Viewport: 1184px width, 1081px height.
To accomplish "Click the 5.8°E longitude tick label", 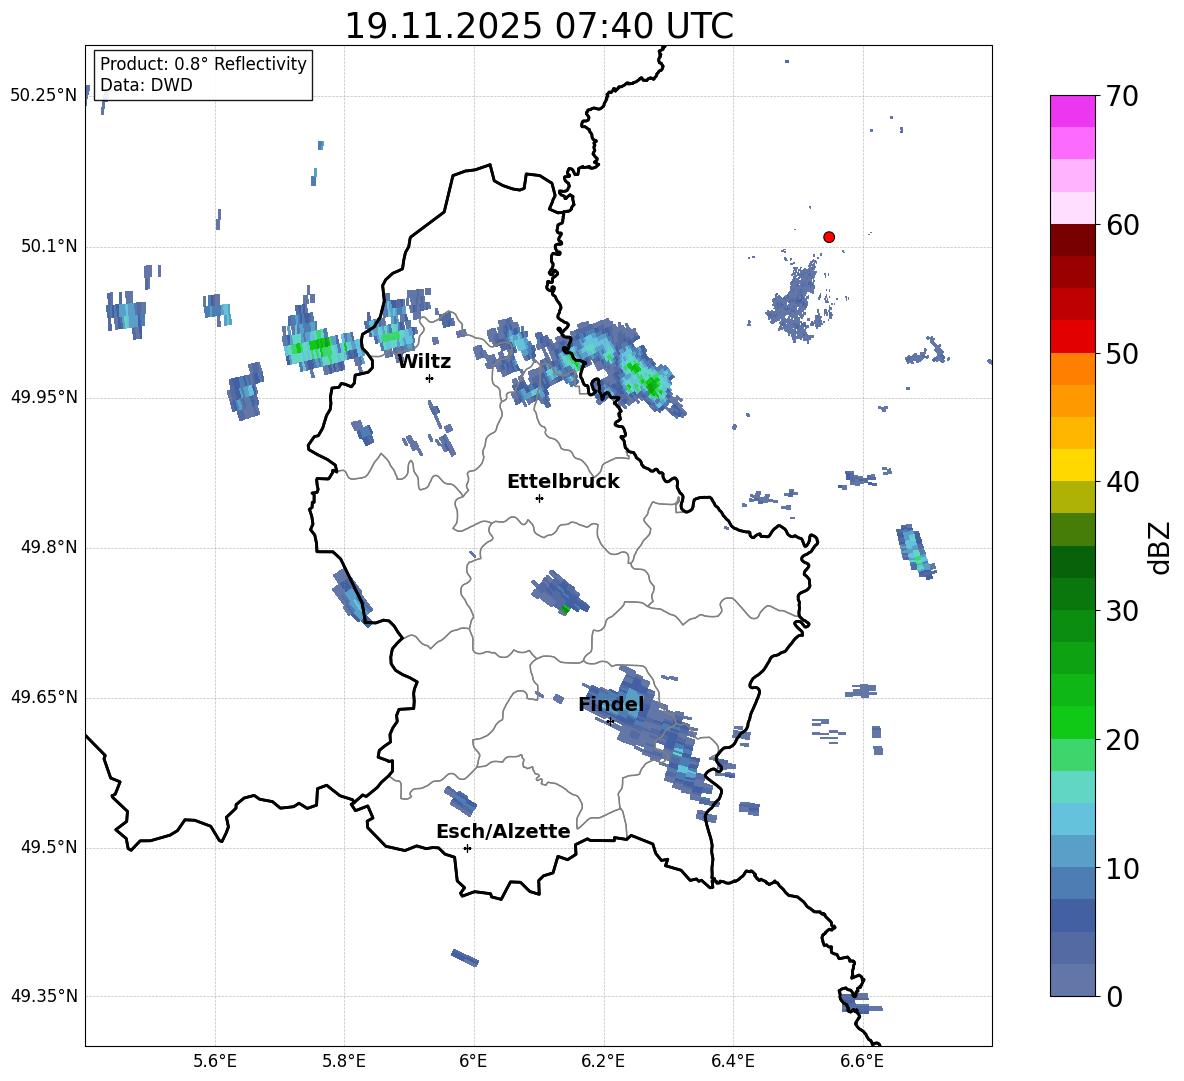I will point(344,1061).
